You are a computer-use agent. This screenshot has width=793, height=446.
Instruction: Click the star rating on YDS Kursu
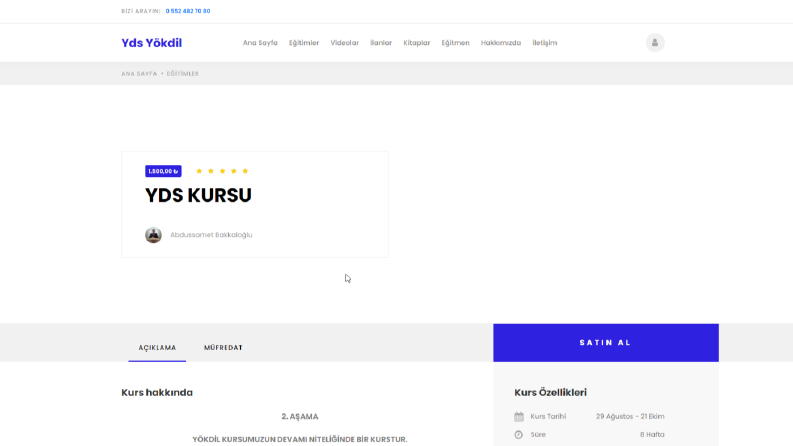(222, 171)
